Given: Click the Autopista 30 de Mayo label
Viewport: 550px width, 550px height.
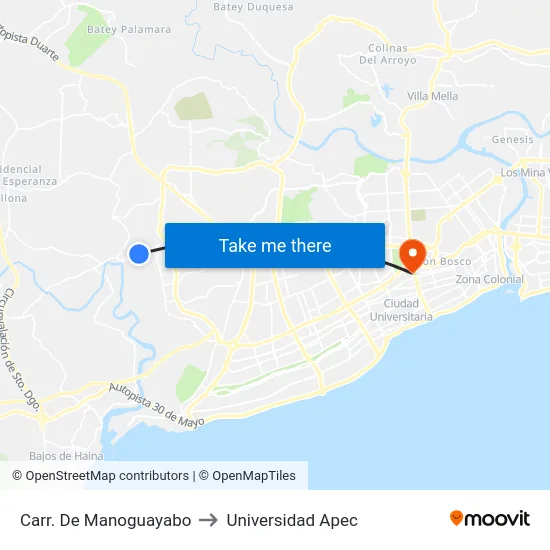Looking at the screenshot, I should click(x=156, y=406).
